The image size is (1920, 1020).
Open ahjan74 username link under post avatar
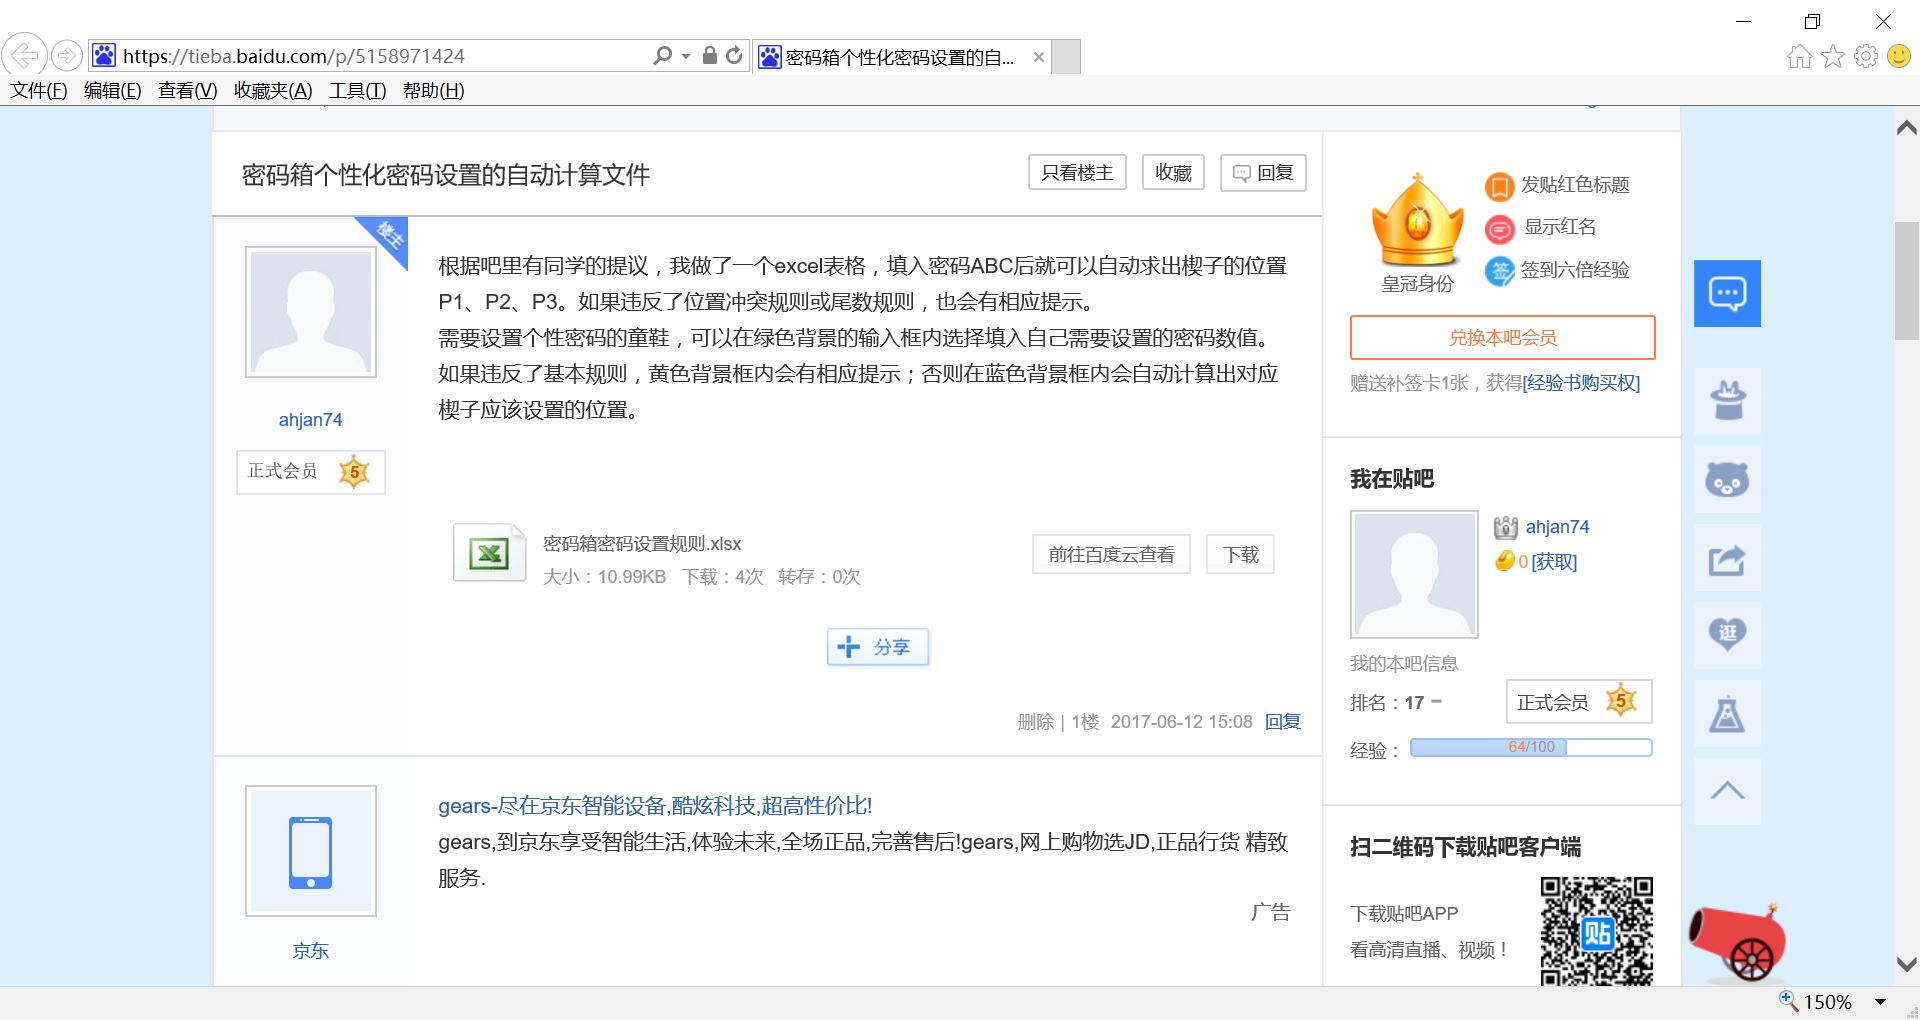coord(311,420)
